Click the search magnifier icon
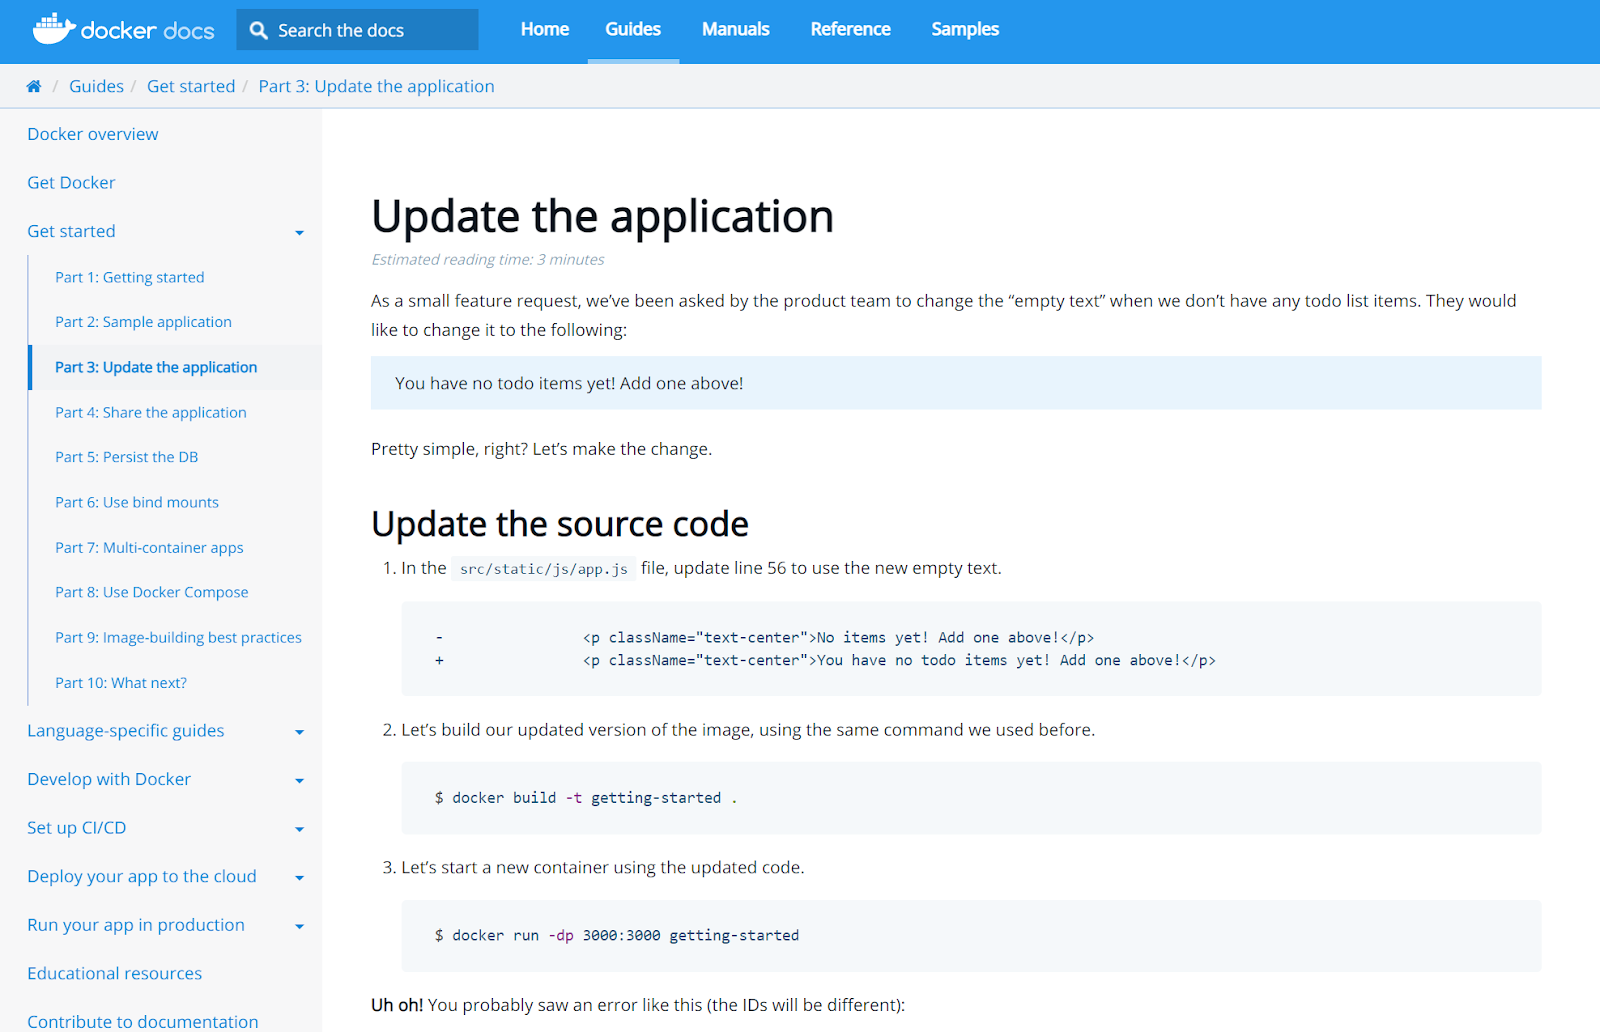Screen dimensions: 1600x1032 pos(258,29)
